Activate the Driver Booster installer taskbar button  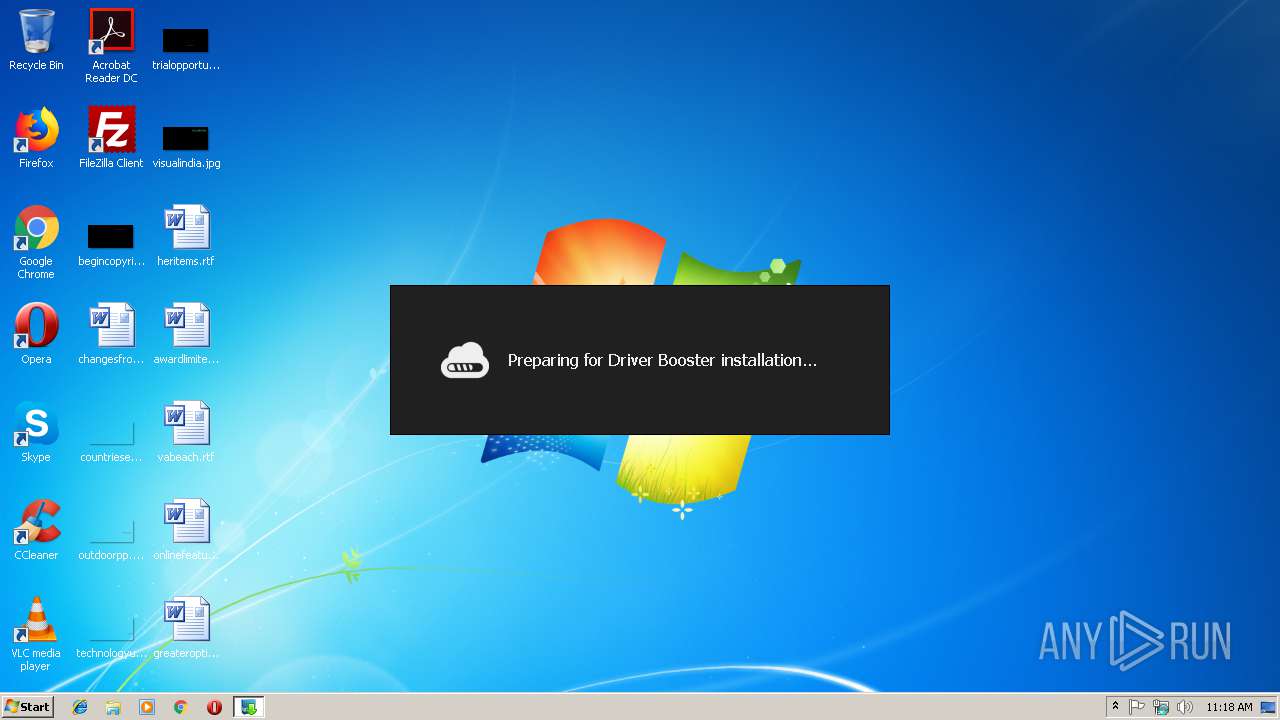pos(248,707)
